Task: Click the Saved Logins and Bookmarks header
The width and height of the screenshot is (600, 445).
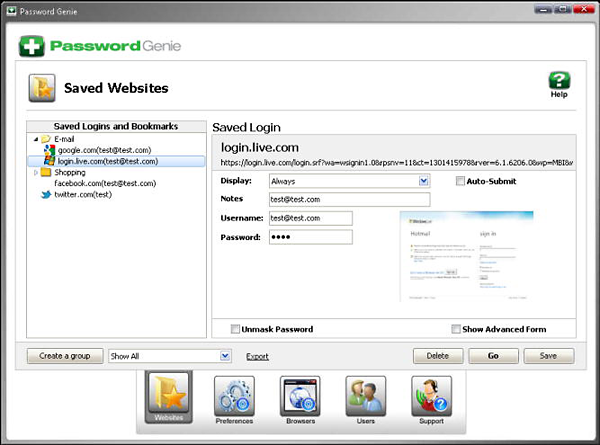Action: 116,126
